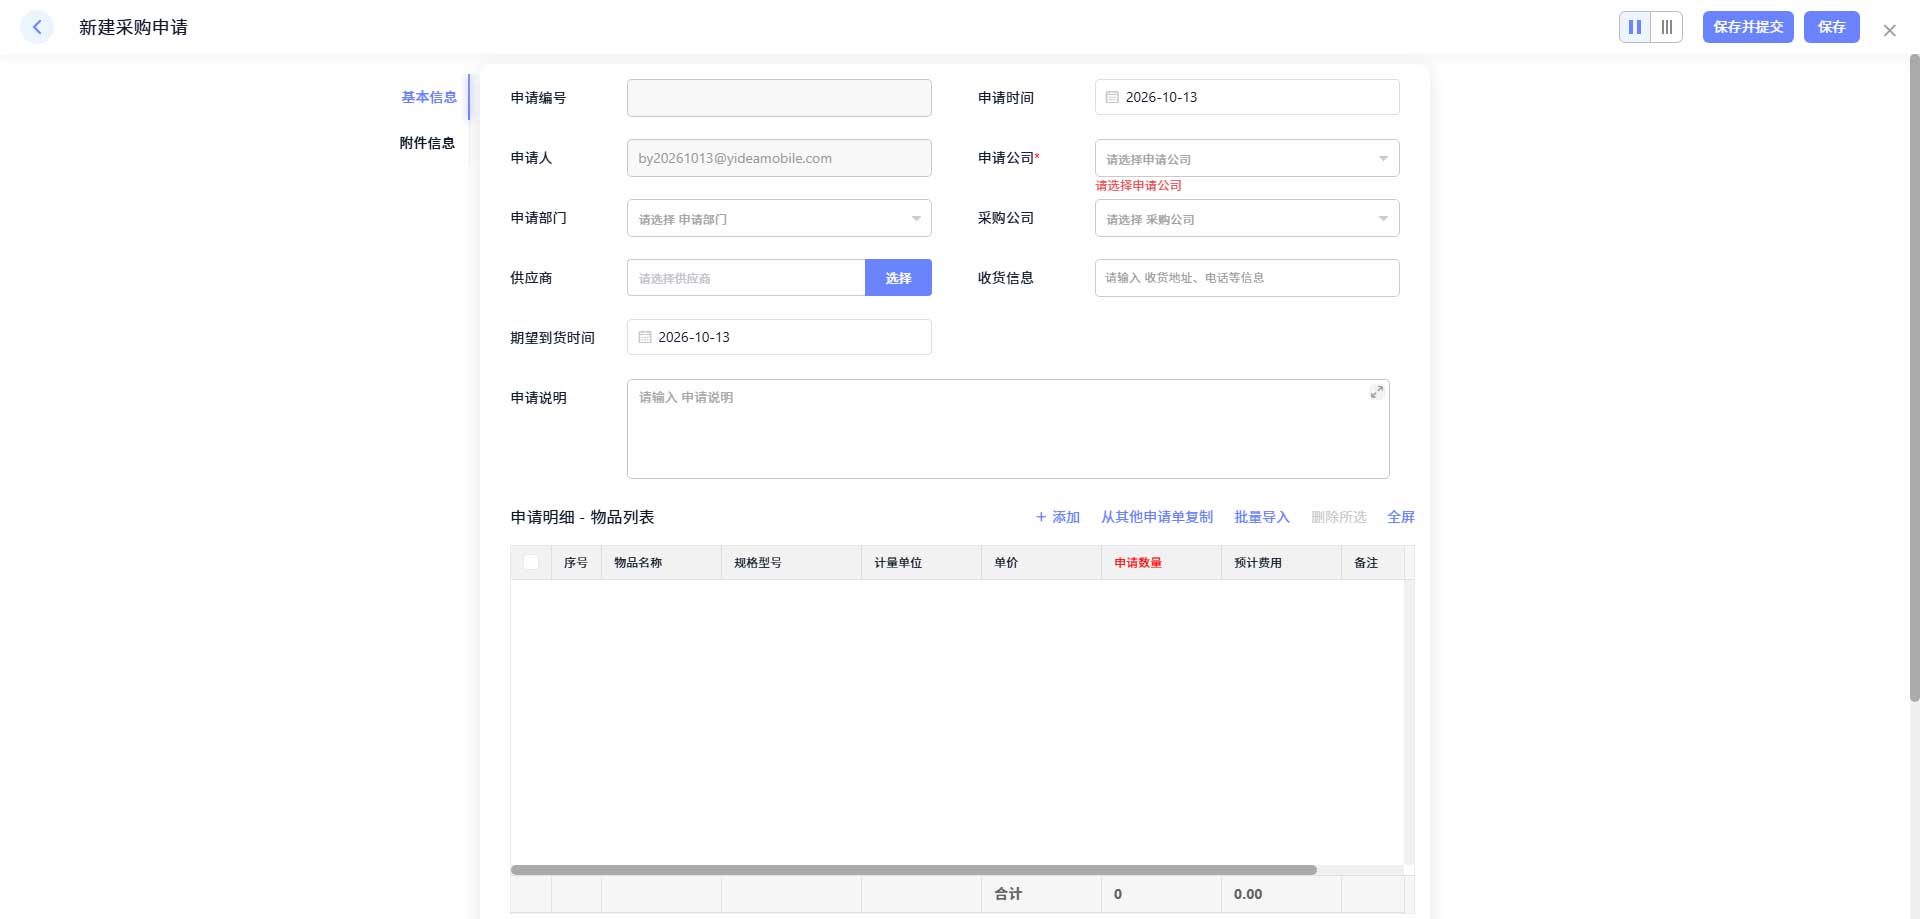Click the 0.00 estimated cost total
Viewport: 1920px width, 919px height.
click(1281, 894)
